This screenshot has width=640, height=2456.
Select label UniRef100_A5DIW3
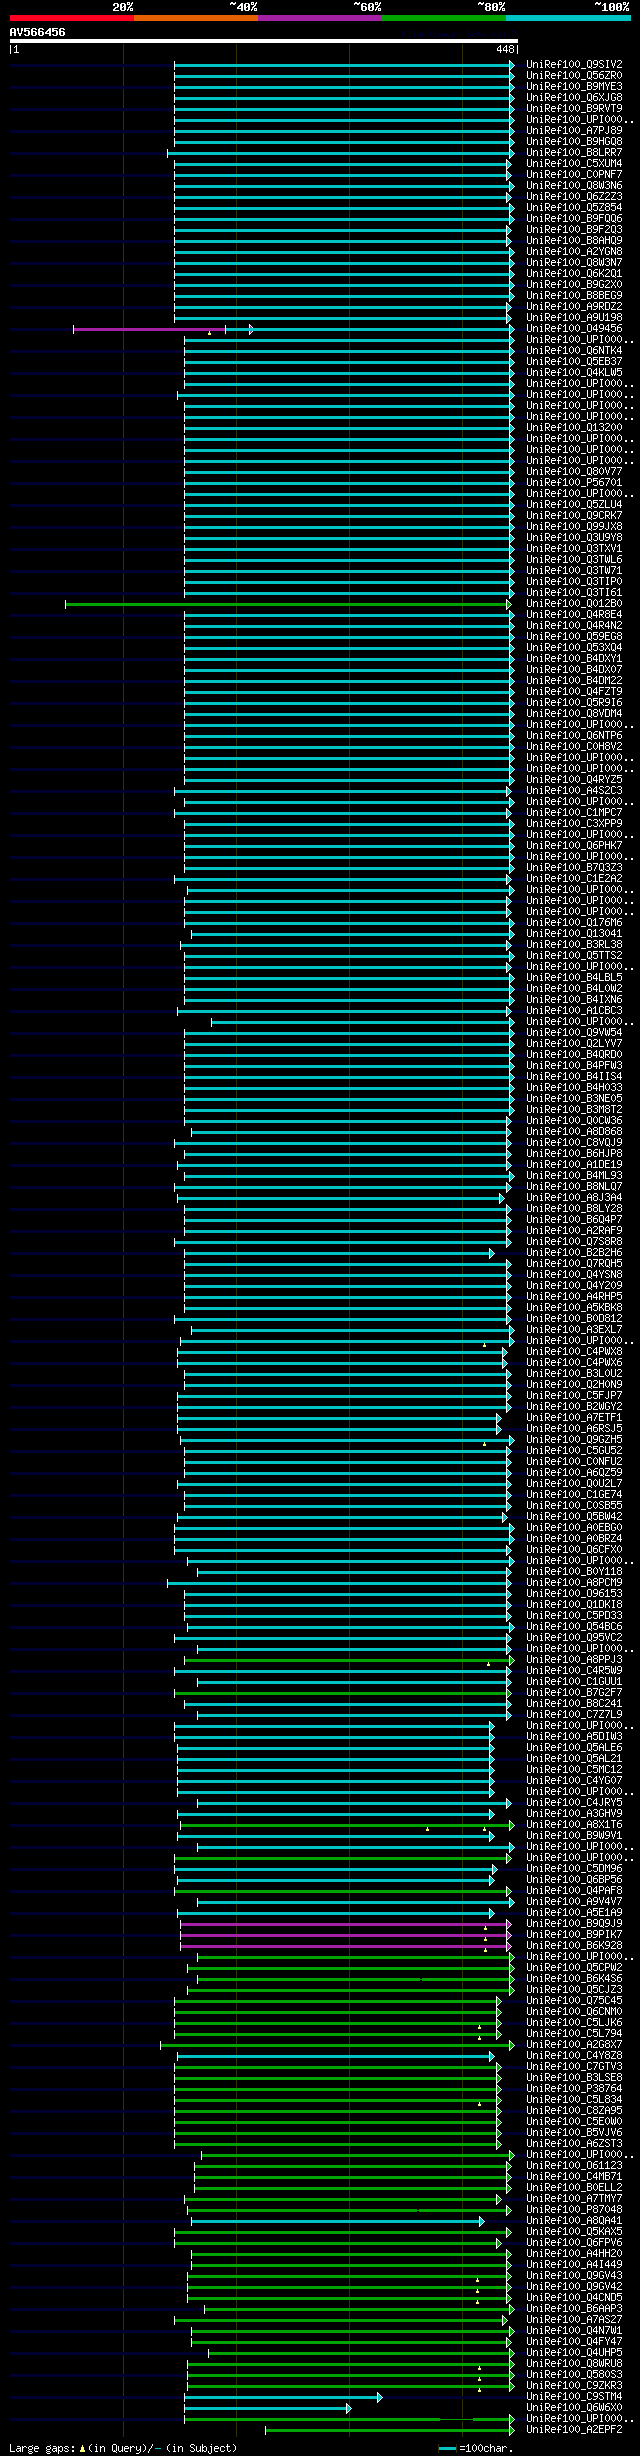(x=574, y=1736)
